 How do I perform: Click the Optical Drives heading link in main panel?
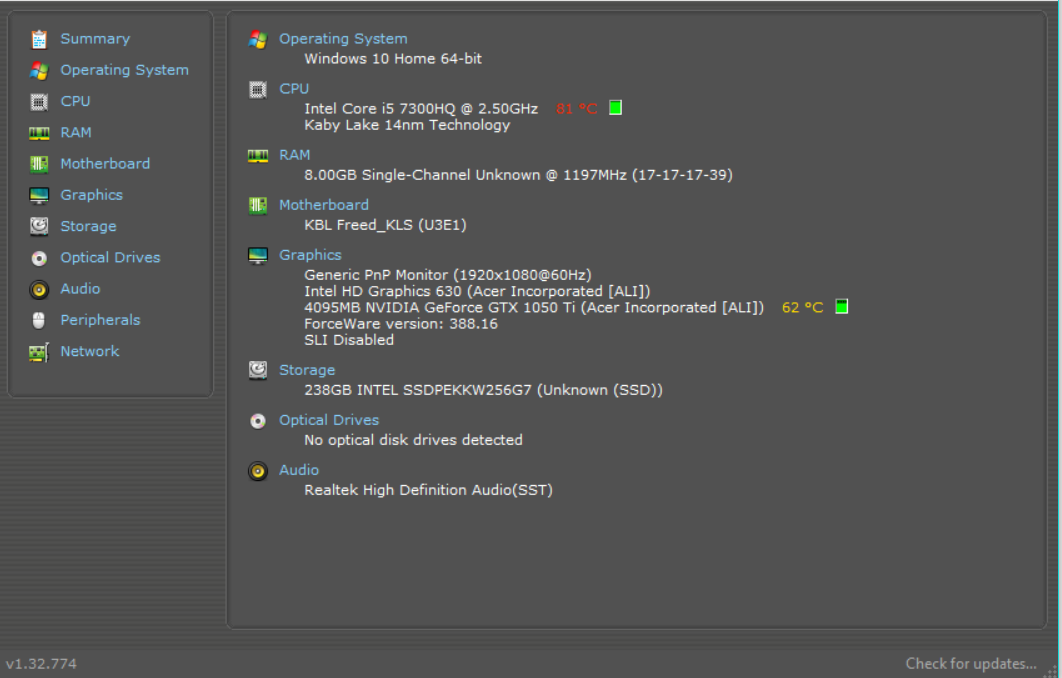point(329,420)
